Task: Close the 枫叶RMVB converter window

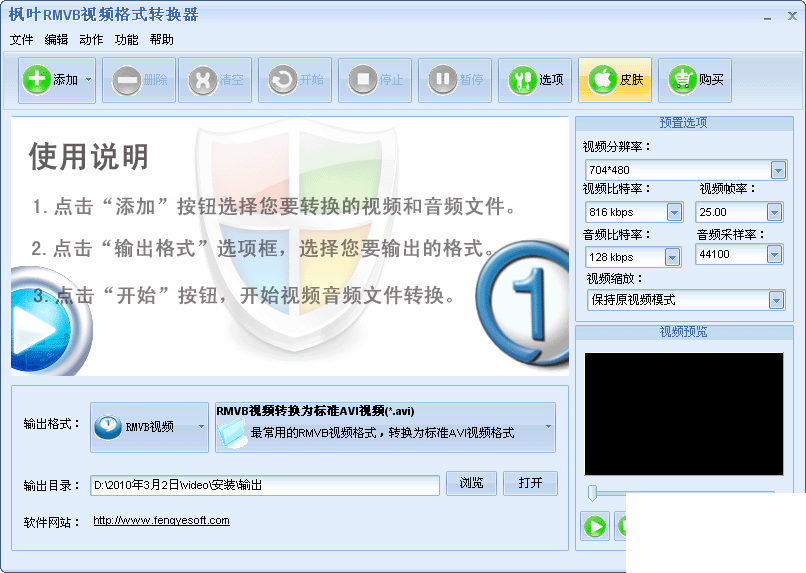Action: [792, 16]
